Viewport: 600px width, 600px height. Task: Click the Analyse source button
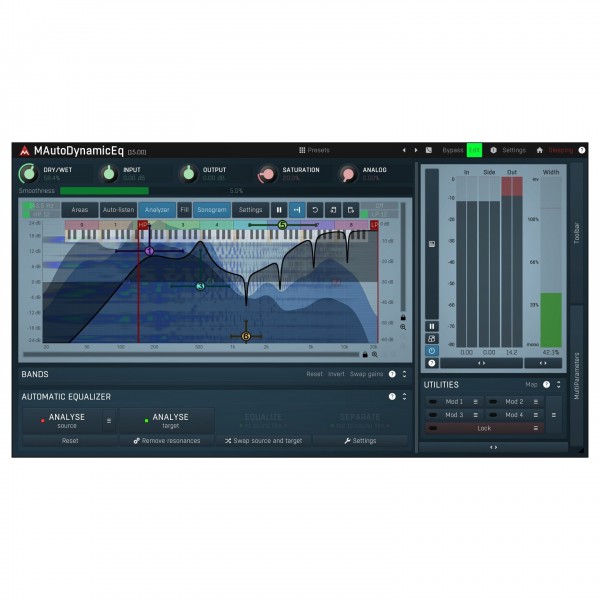[63, 421]
